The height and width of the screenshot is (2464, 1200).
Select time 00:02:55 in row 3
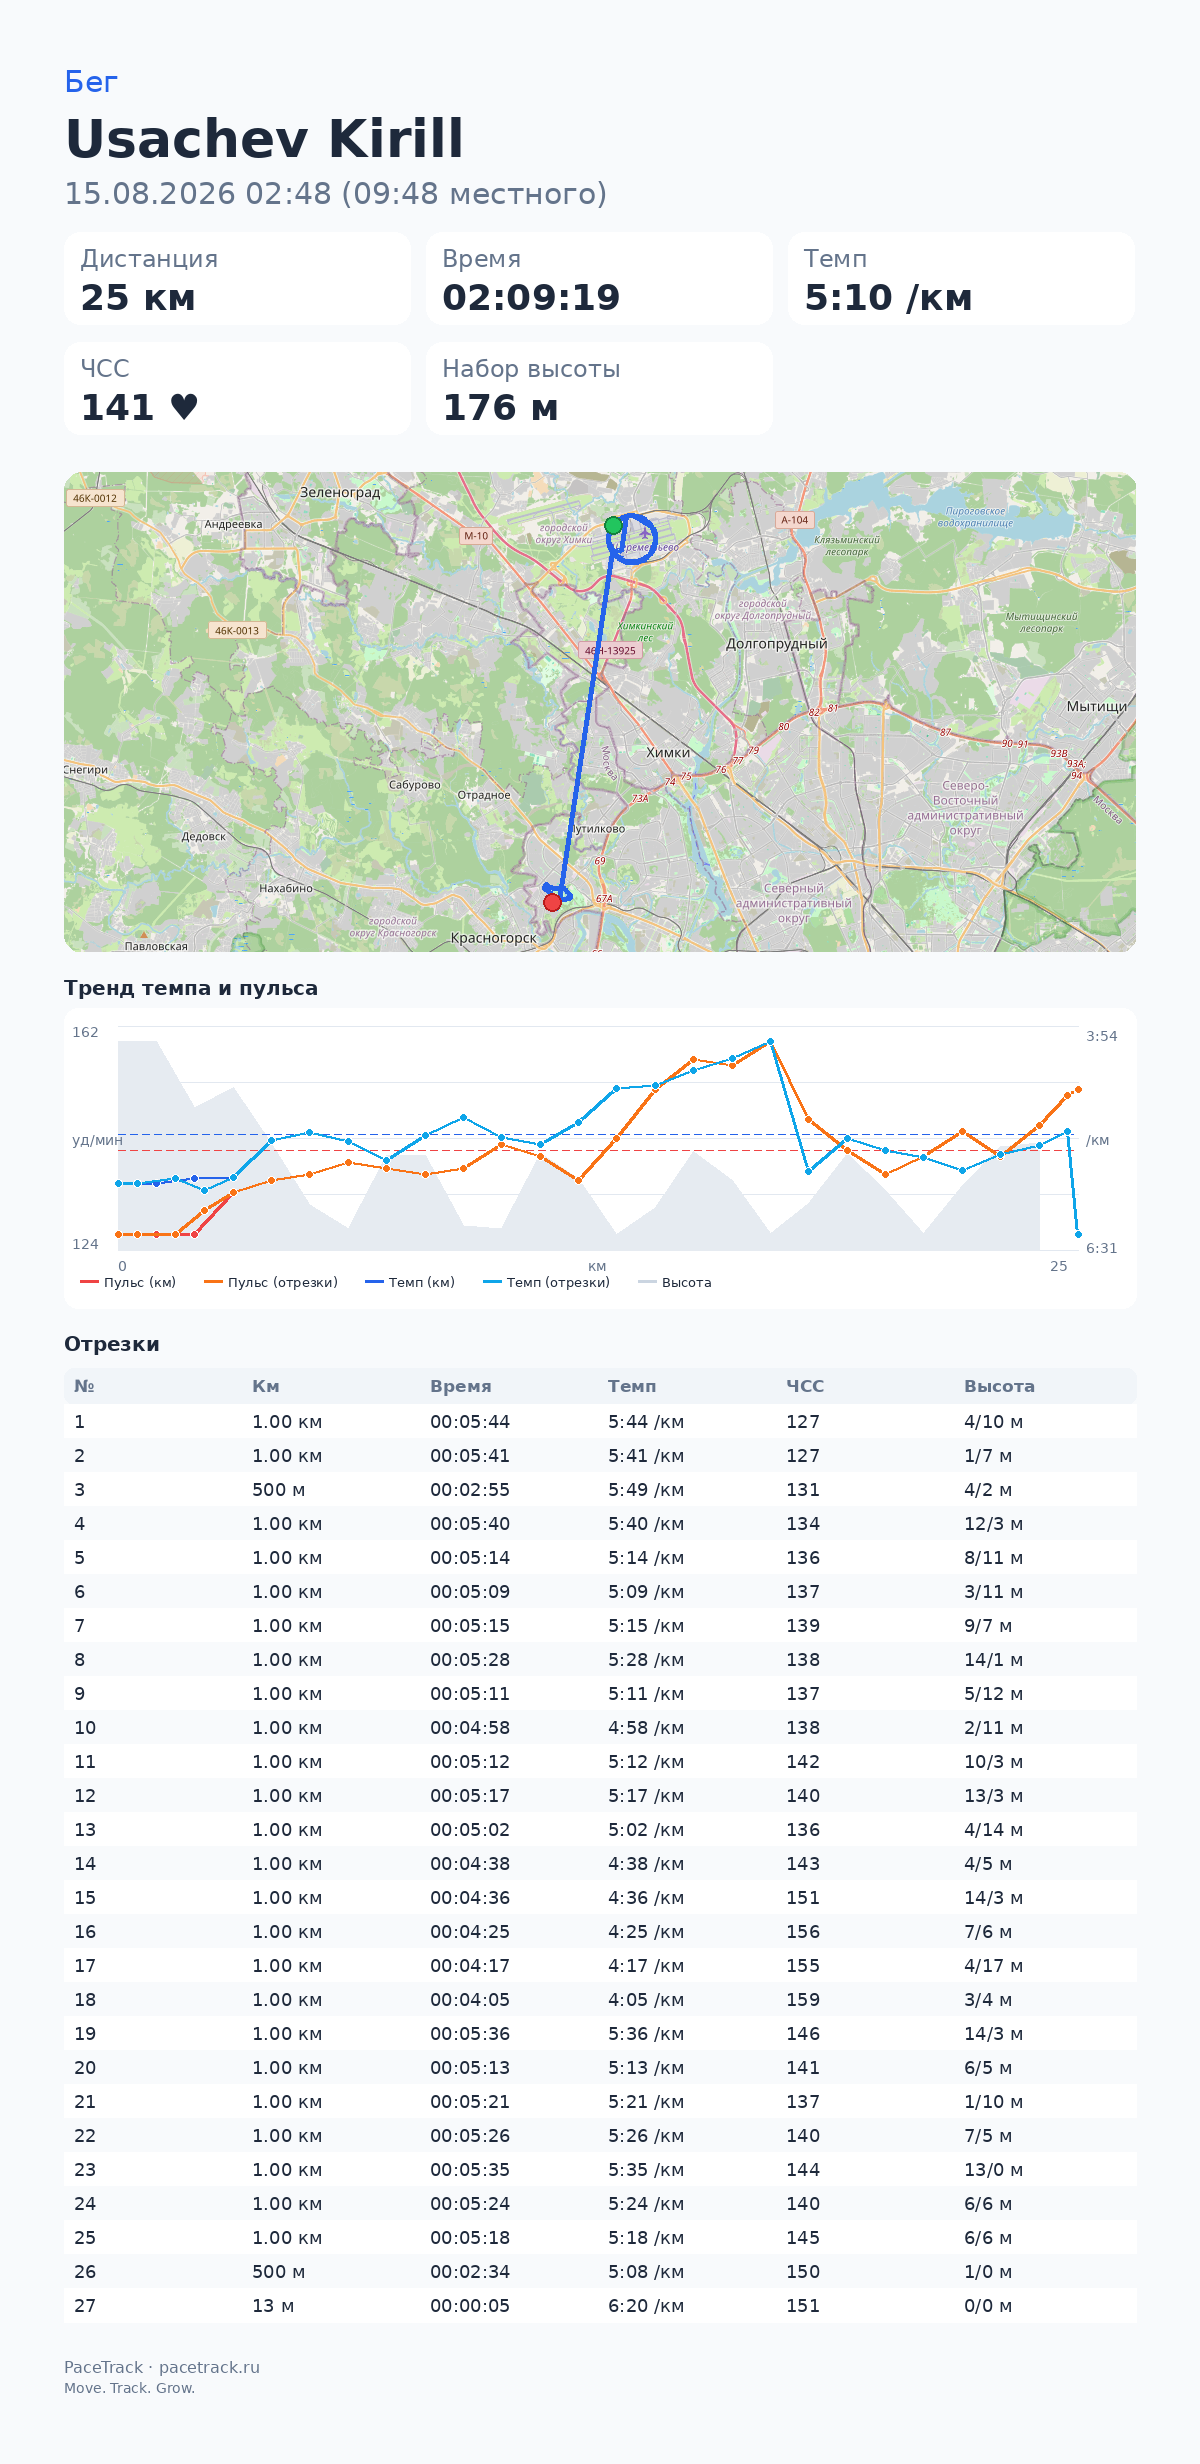click(470, 1490)
